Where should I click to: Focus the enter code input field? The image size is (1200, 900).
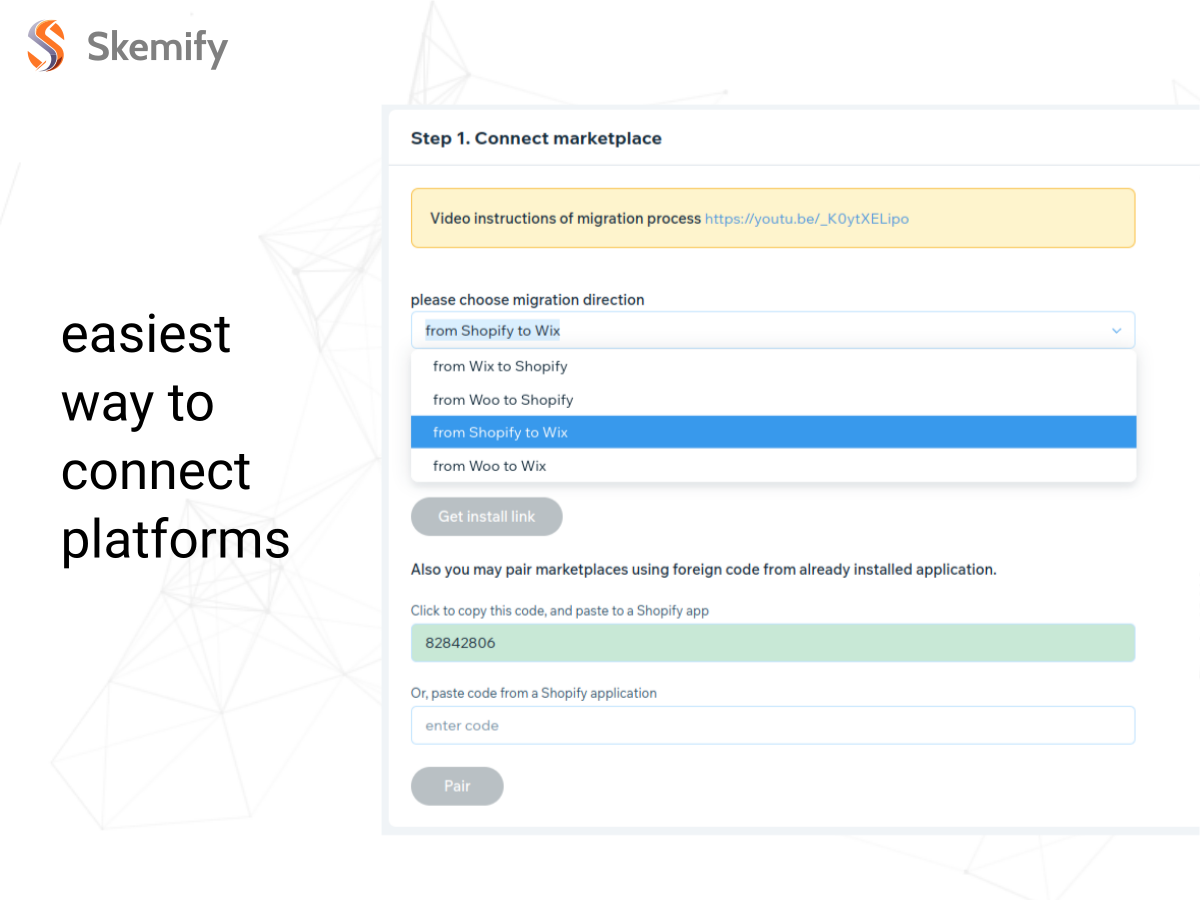pos(773,725)
